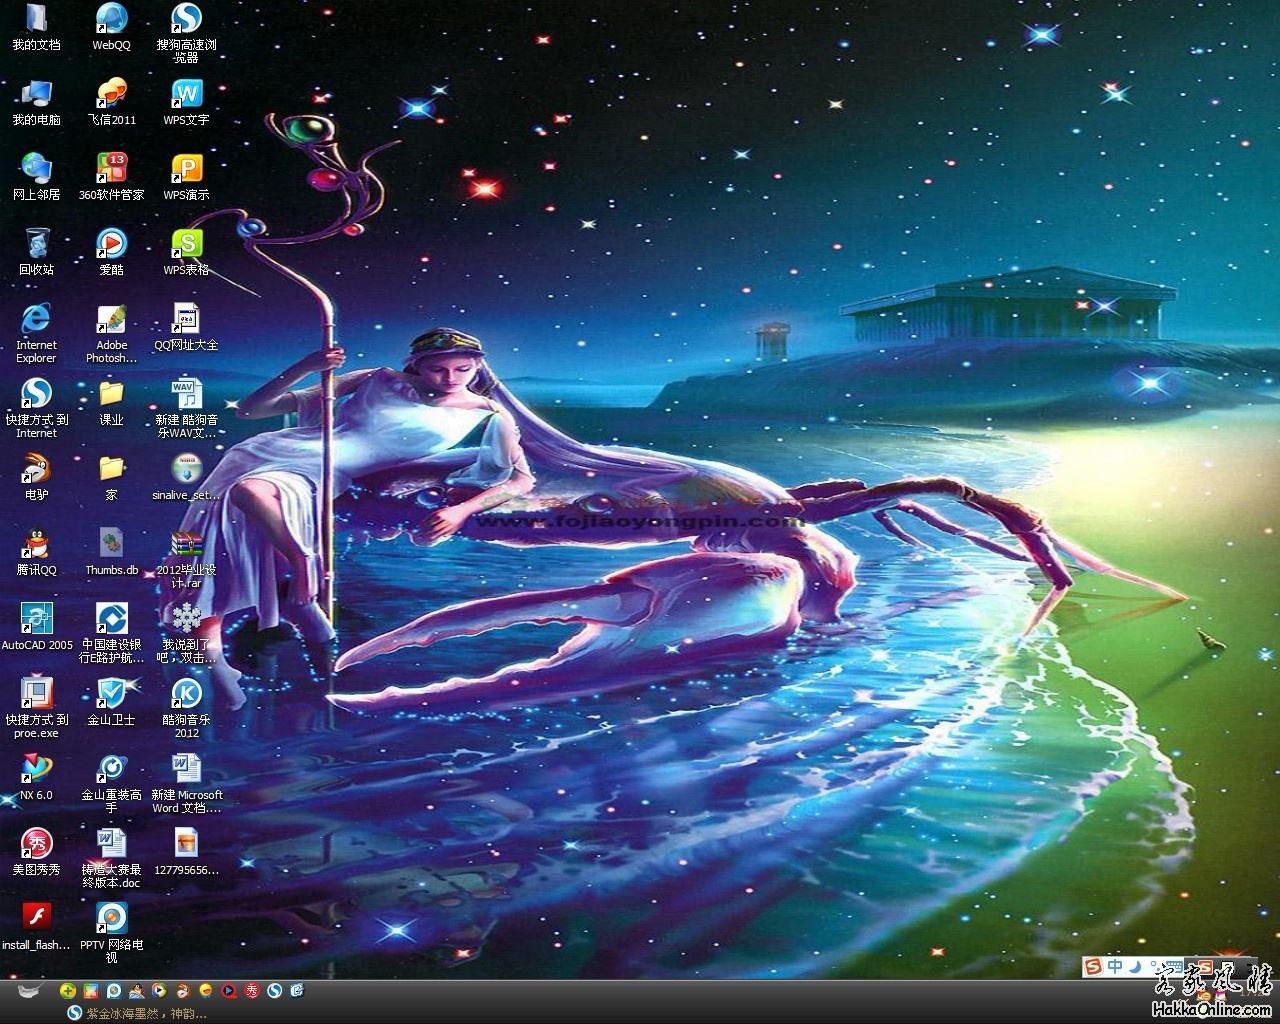Click the Sogou browser quick-launch icon
Viewport: 1280px width, 1024px height.
coord(274,991)
